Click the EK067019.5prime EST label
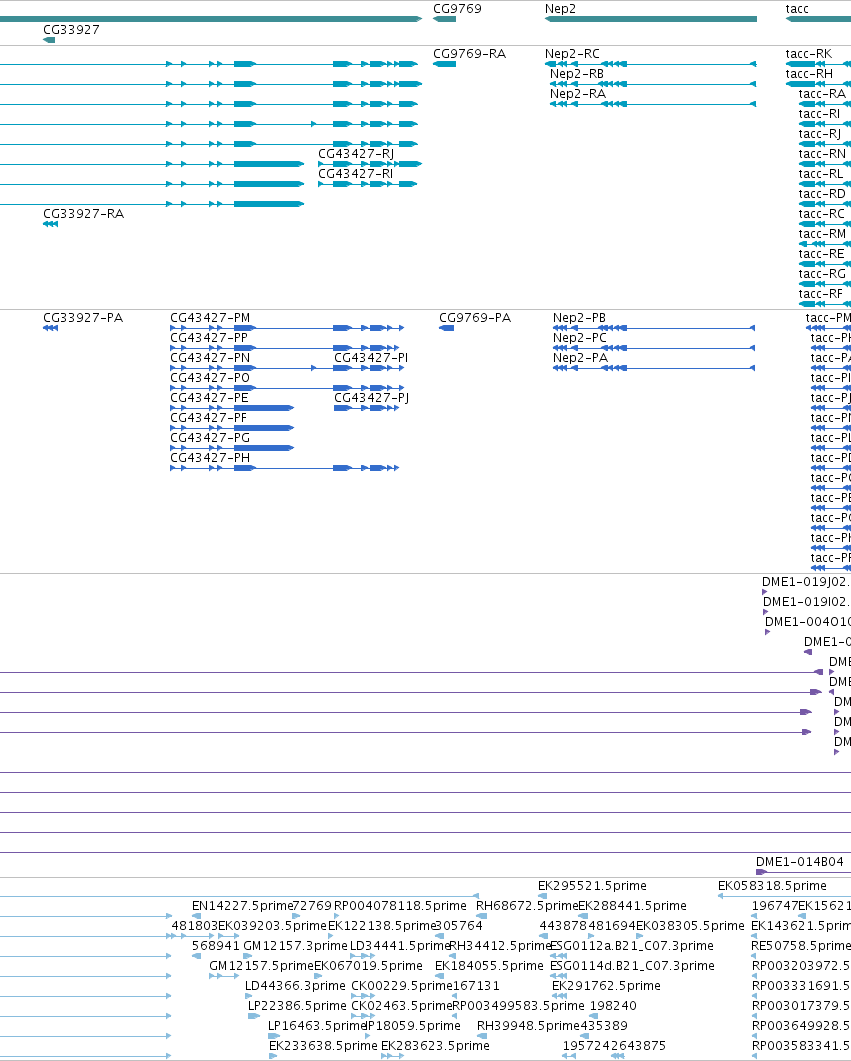 [369, 966]
